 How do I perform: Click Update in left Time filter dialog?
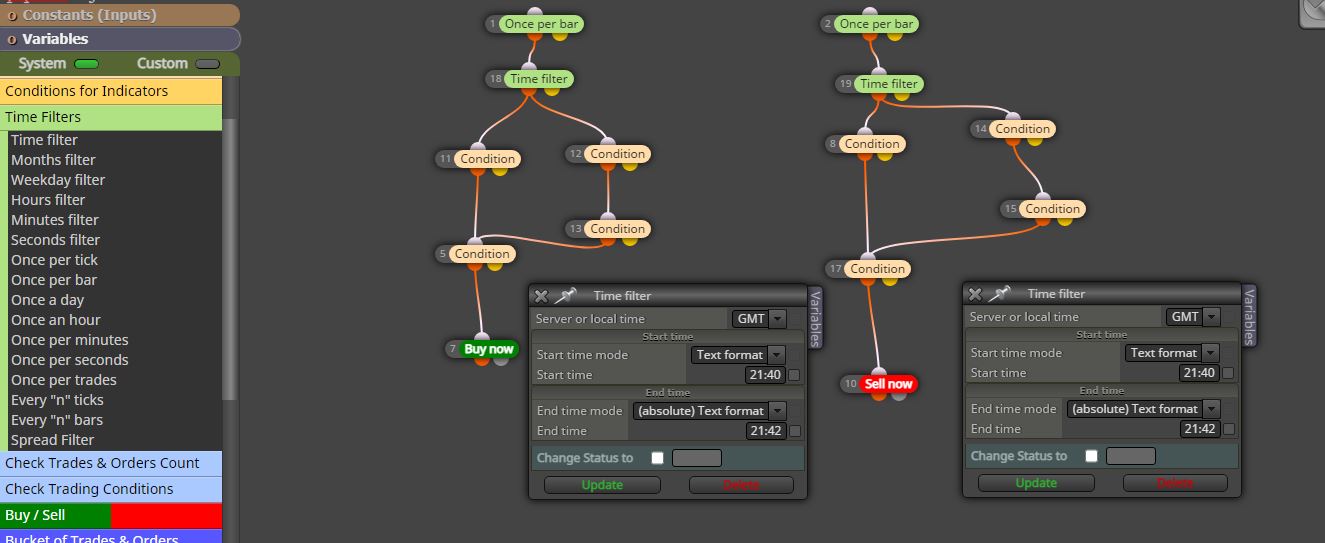(602, 485)
